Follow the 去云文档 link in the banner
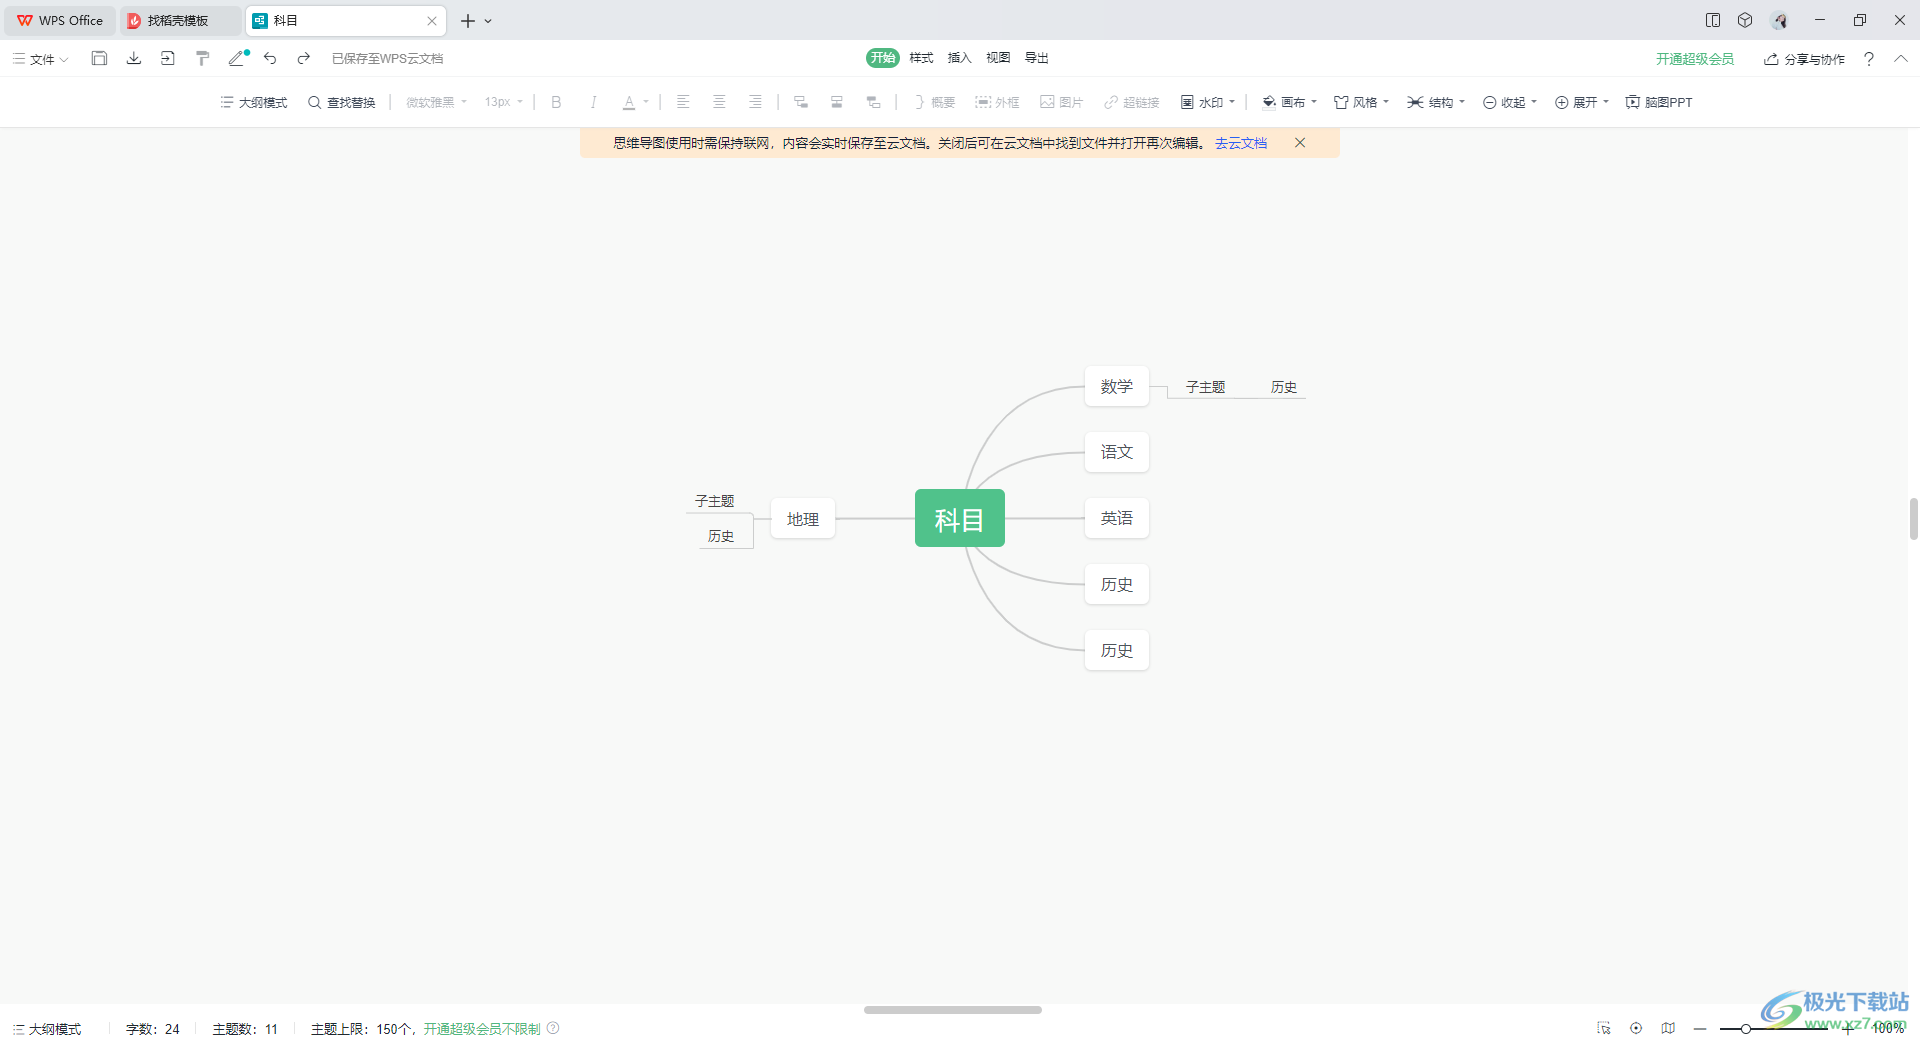Image resolution: width=1920 pixels, height=1040 pixels. [1241, 143]
